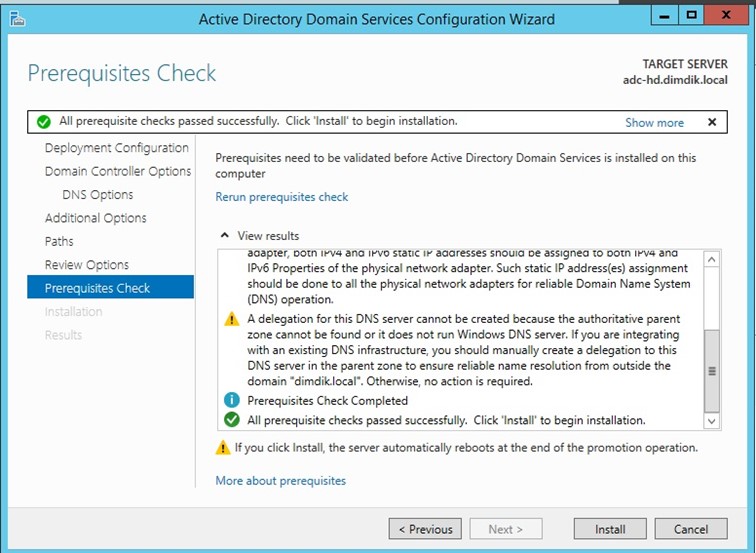
Task: Click the results scrollbar down arrow
Action: click(x=712, y=421)
